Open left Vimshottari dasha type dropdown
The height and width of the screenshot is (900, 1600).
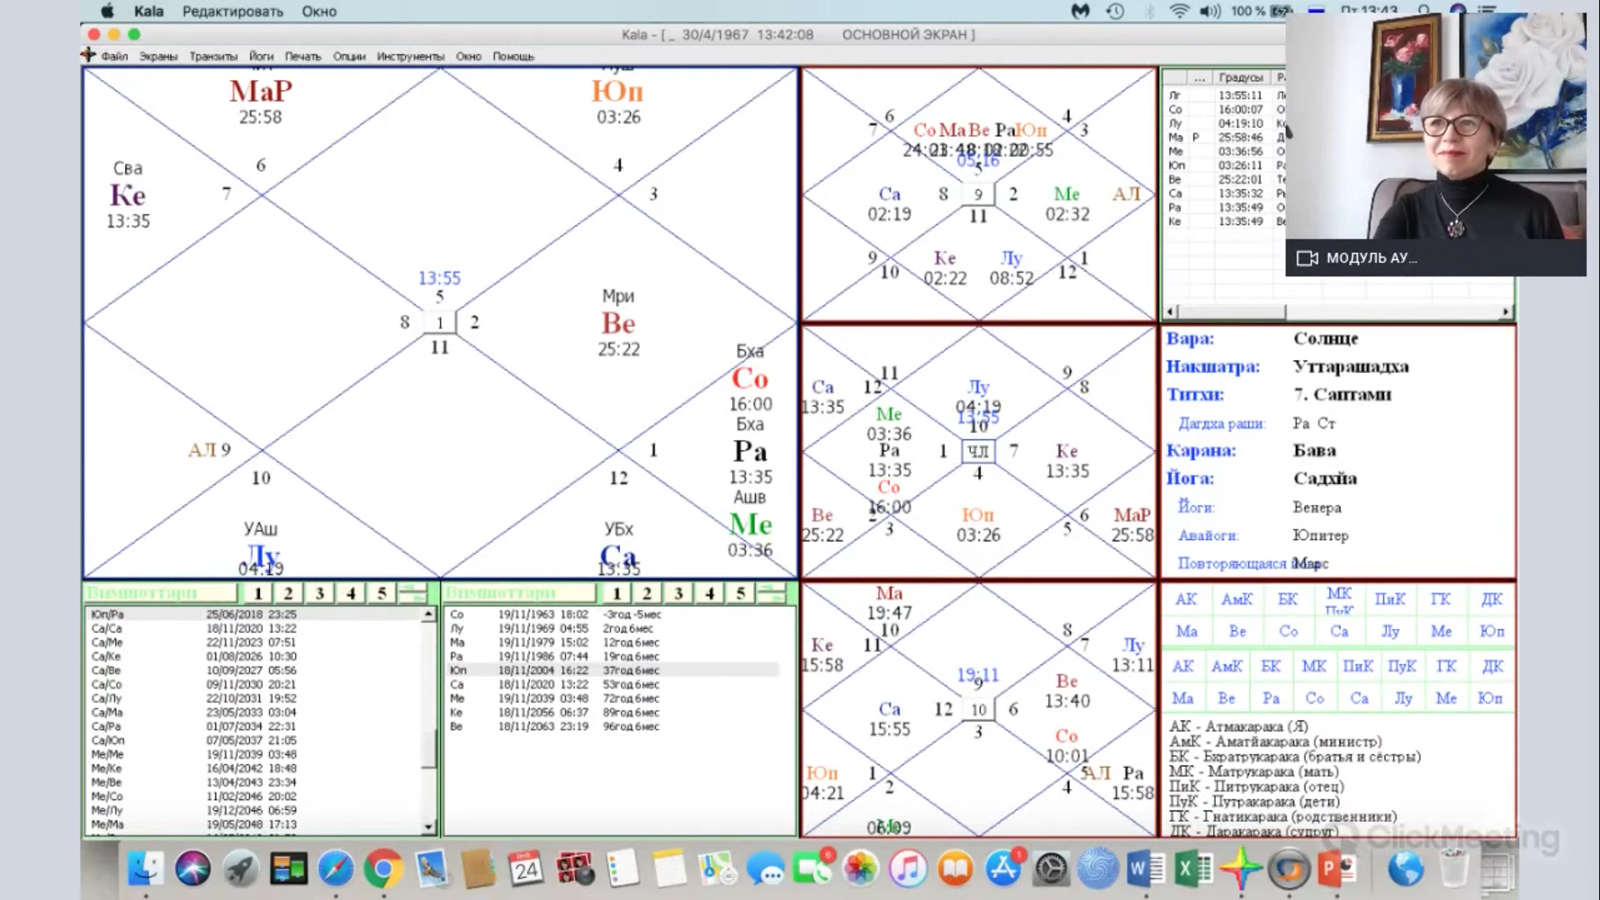coord(160,593)
